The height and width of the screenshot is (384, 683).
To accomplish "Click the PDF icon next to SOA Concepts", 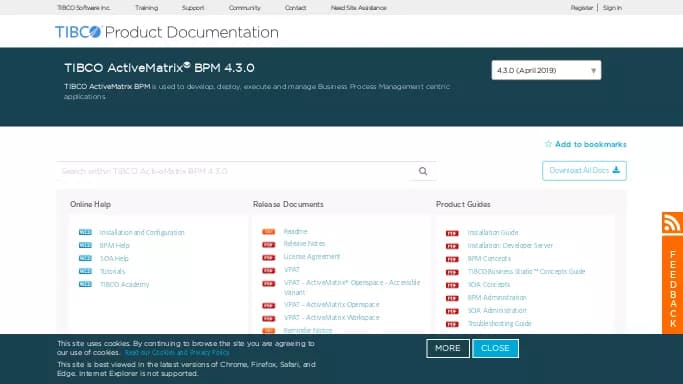I will pos(452,286).
